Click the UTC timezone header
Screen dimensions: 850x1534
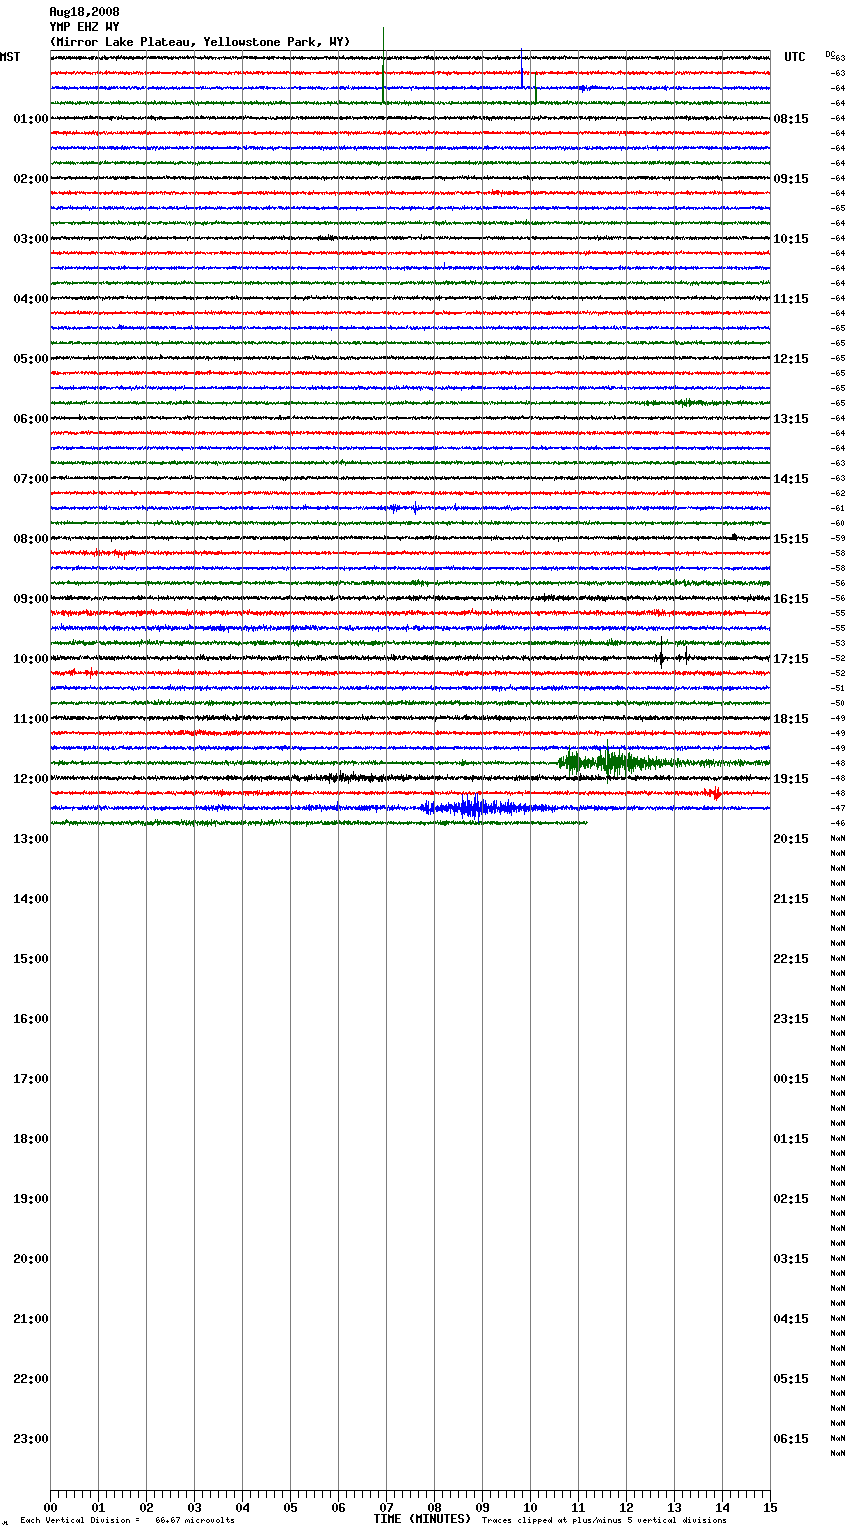795,57
